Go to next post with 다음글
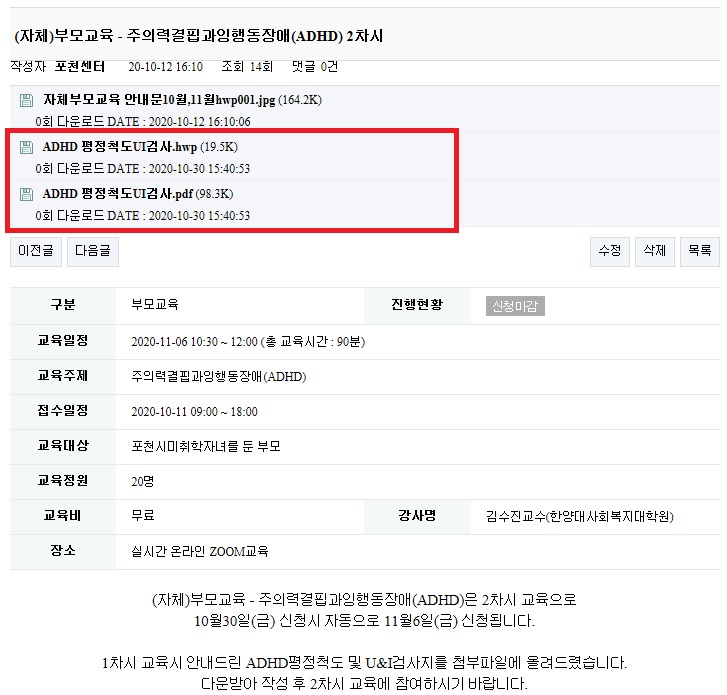The height and width of the screenshot is (695, 727). pos(93,252)
